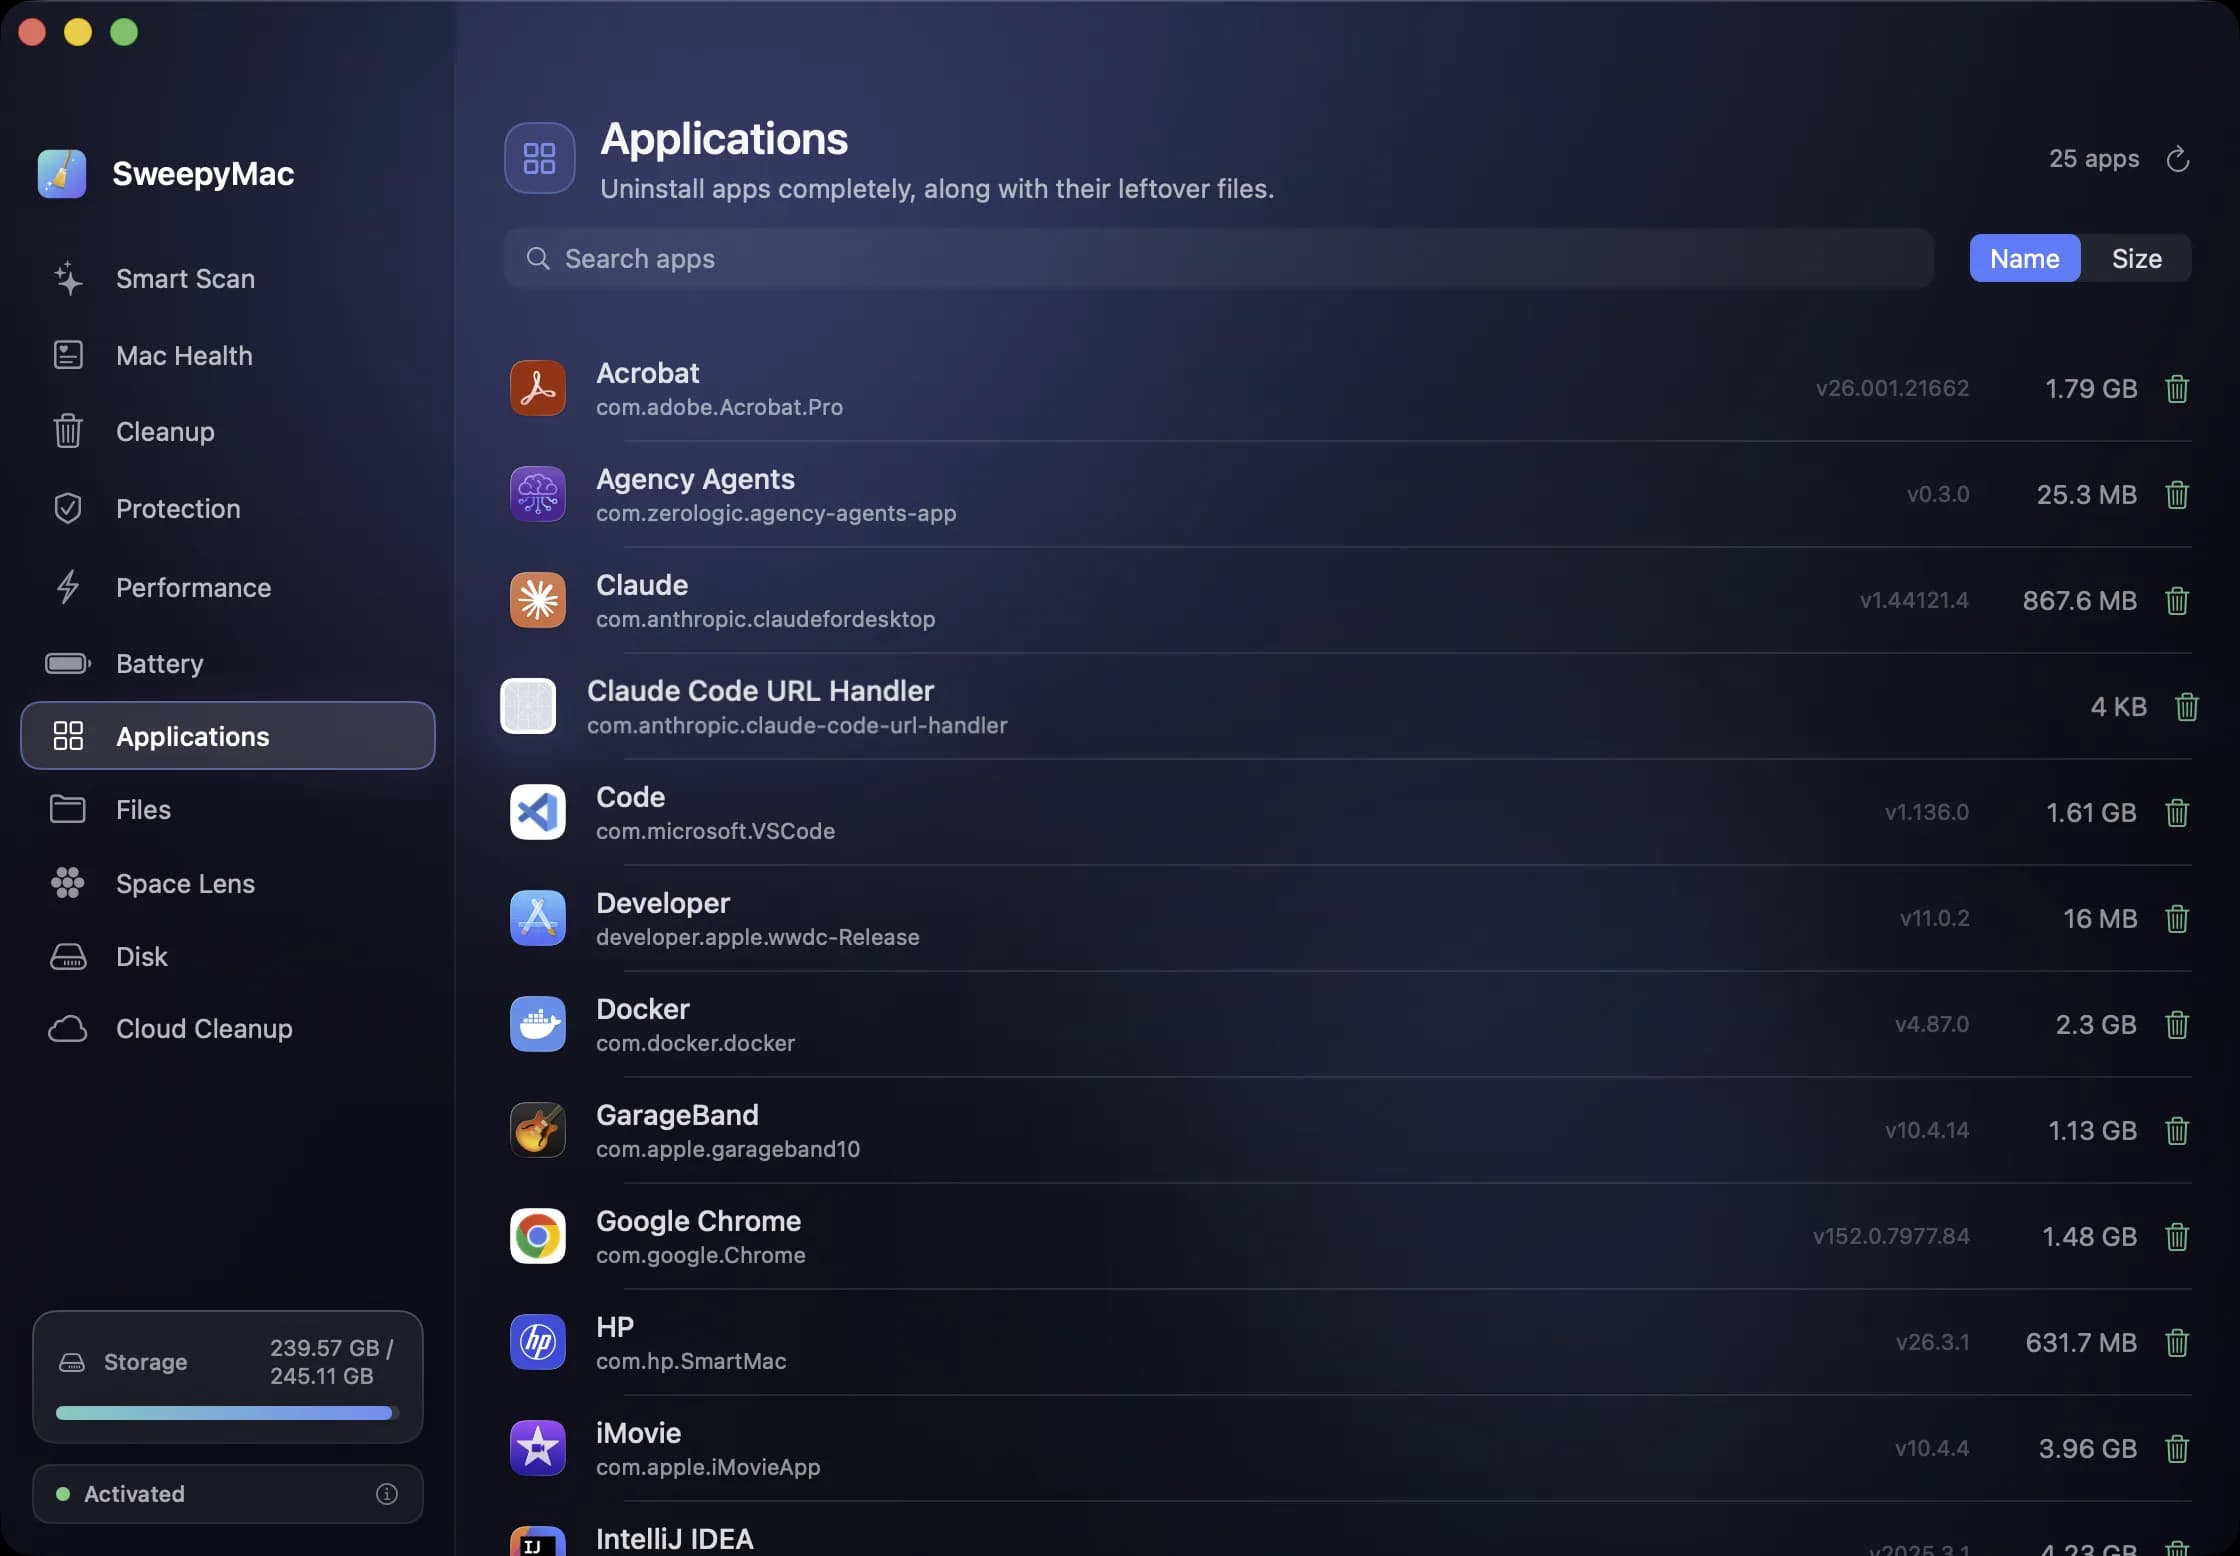2240x1556 pixels.
Task: Click the Docker row trash icon
Action: 2177,1025
